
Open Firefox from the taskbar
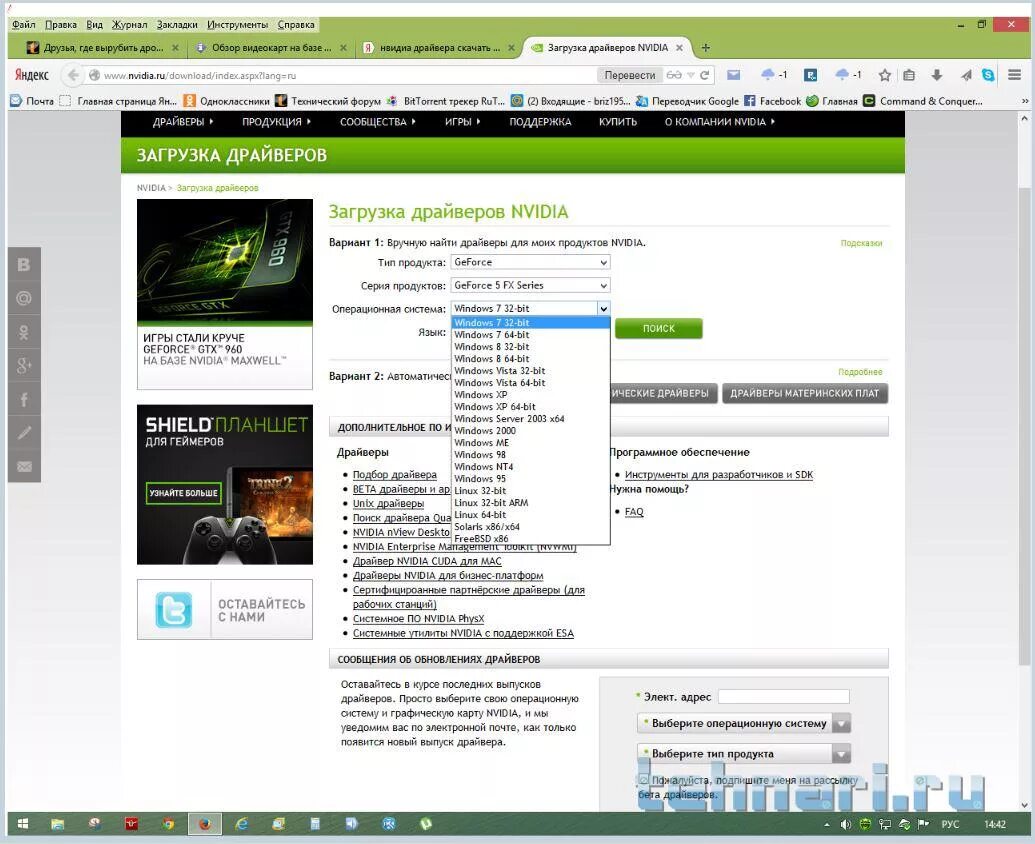(x=205, y=824)
